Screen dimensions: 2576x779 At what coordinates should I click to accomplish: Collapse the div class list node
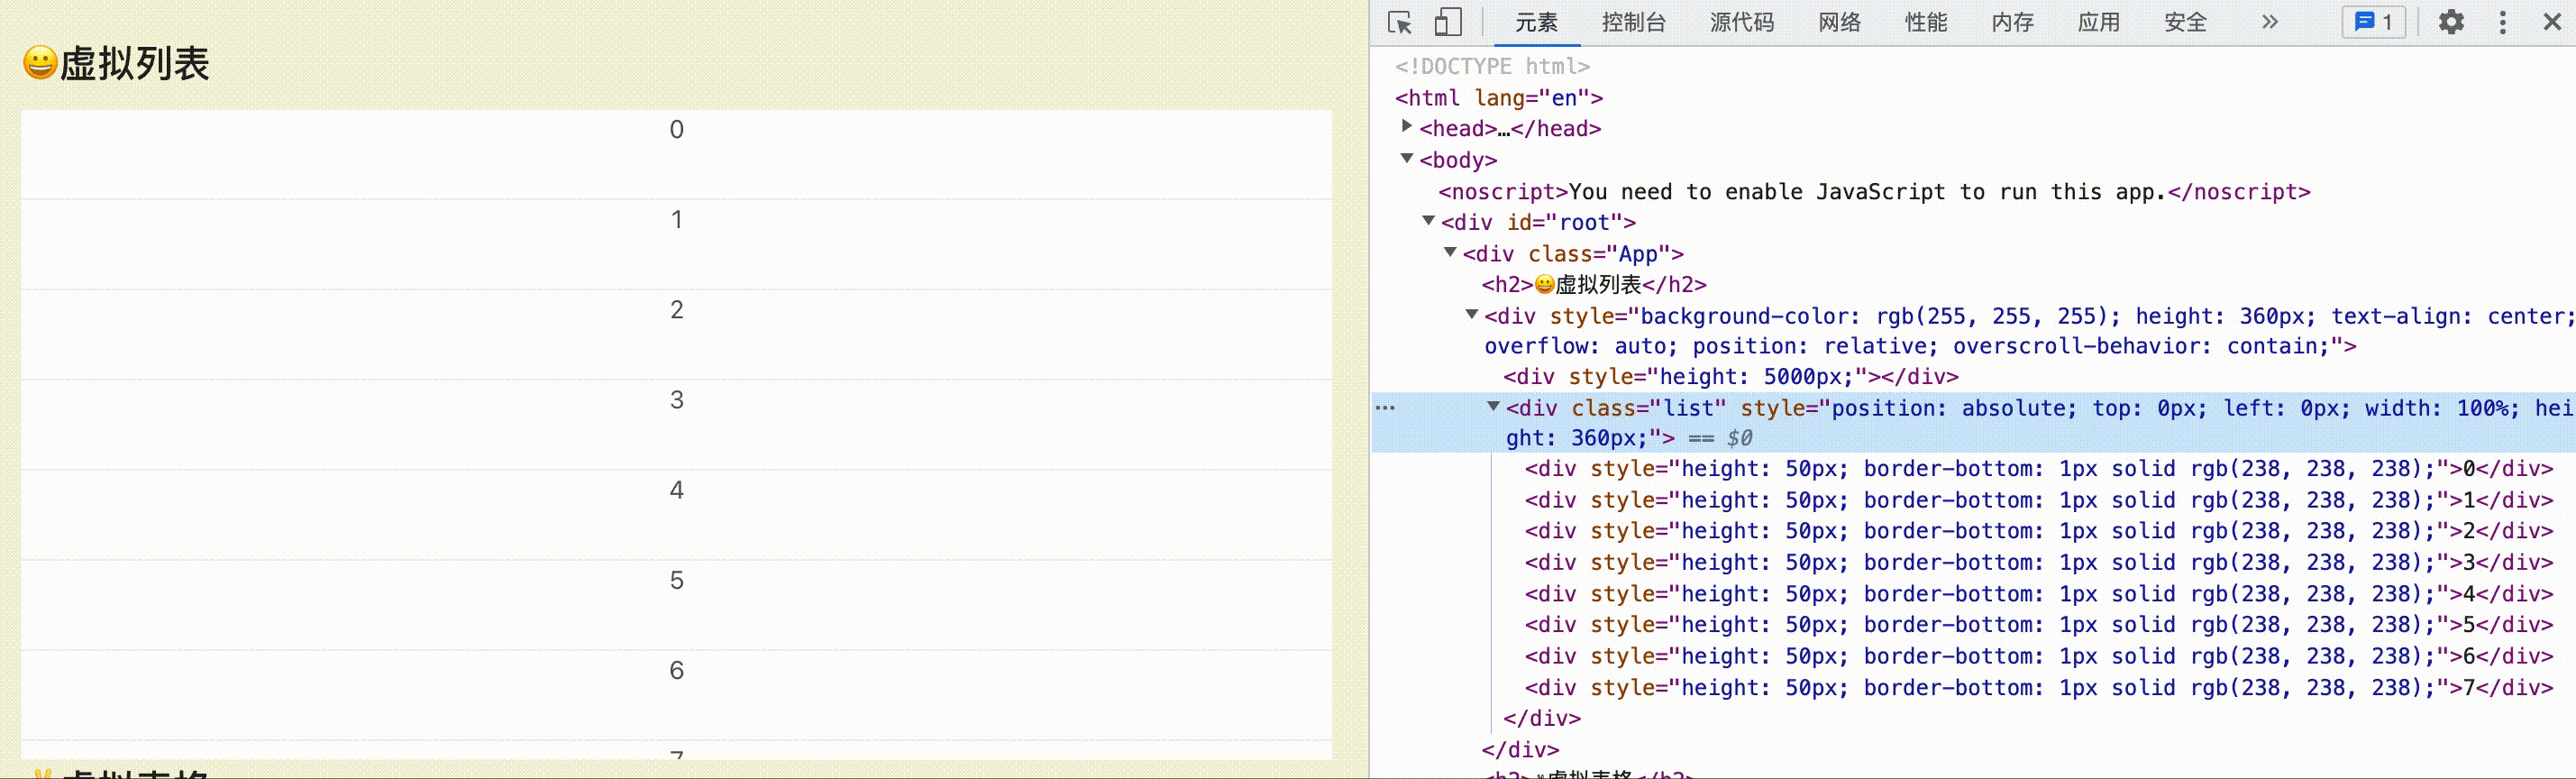[1493, 406]
